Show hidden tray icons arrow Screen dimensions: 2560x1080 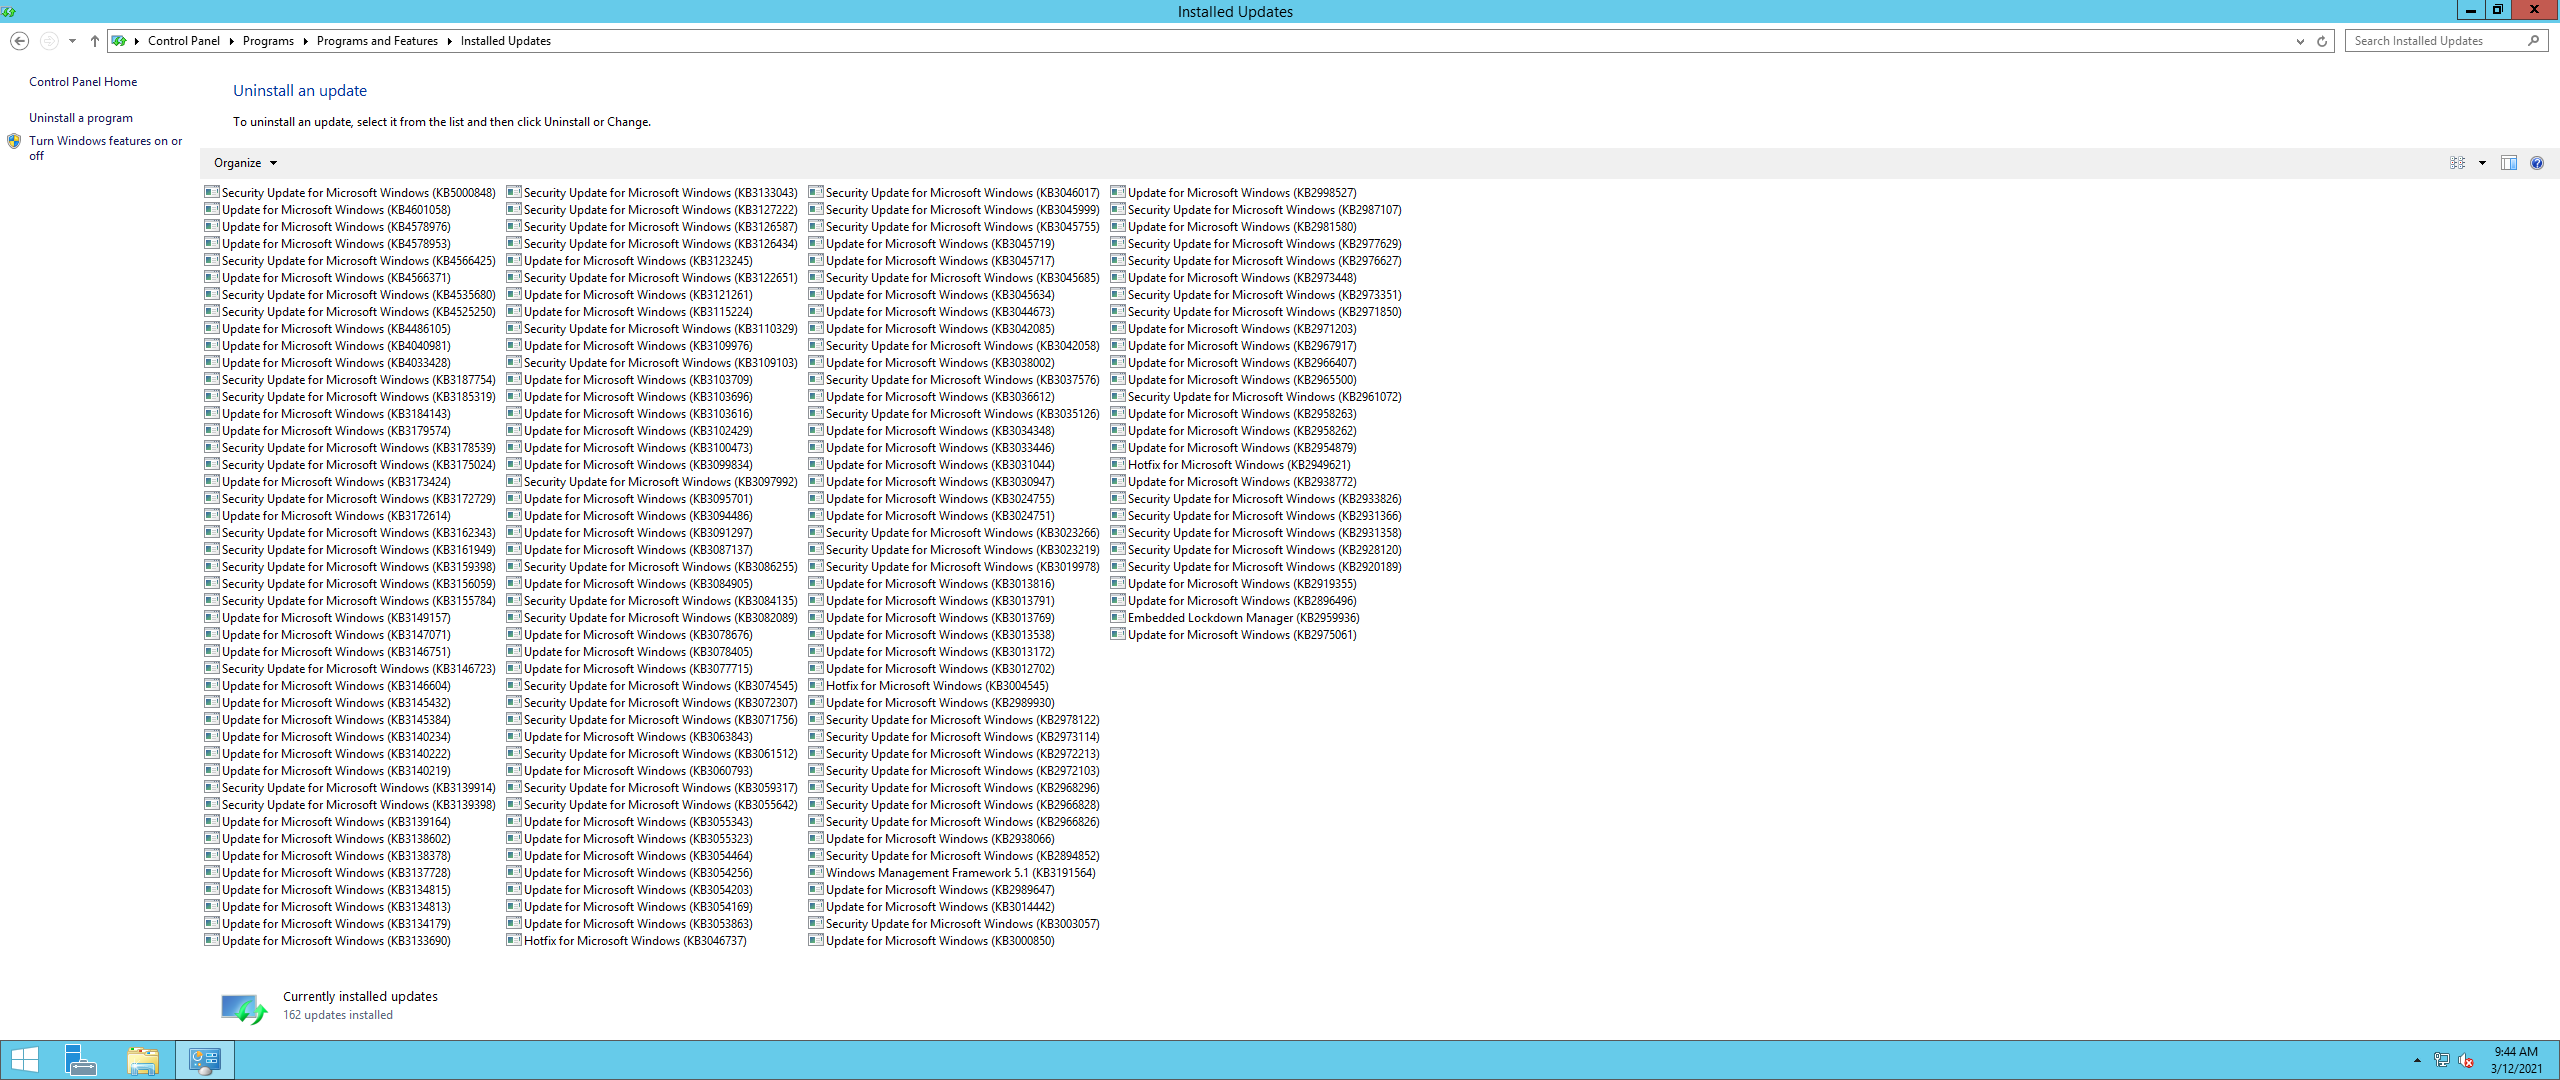click(x=2417, y=1060)
